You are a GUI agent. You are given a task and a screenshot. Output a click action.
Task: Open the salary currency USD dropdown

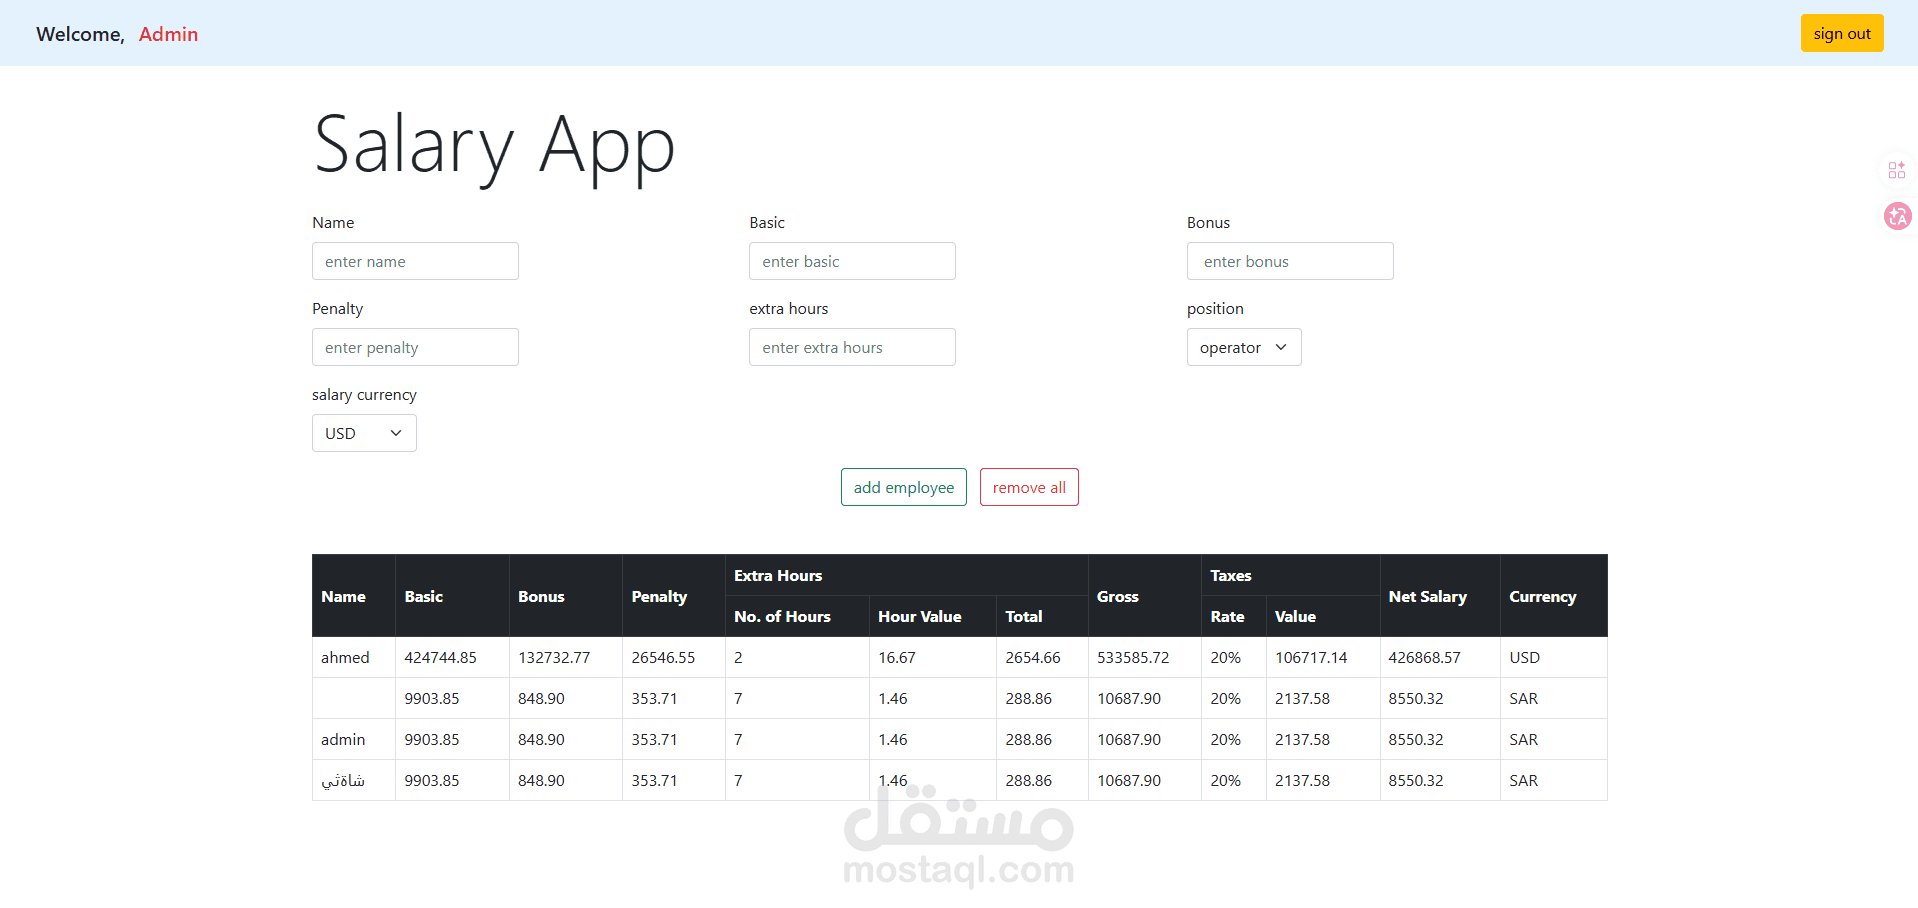[x=364, y=433]
